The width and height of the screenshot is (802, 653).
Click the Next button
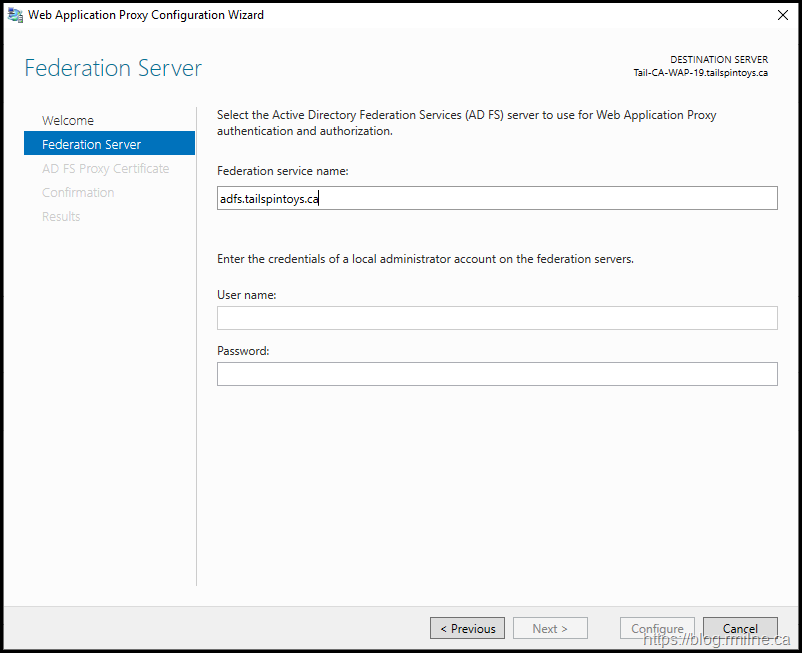(x=550, y=629)
